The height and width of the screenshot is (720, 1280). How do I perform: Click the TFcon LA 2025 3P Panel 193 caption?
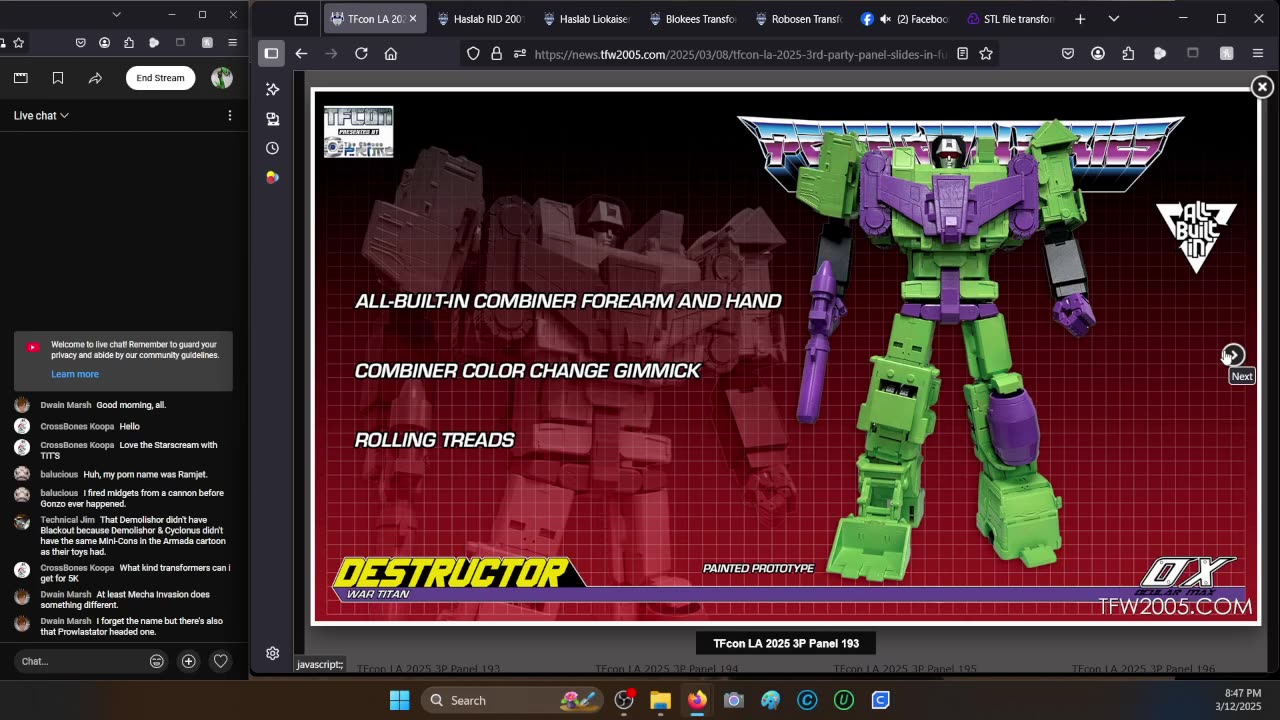pyautogui.click(x=786, y=643)
